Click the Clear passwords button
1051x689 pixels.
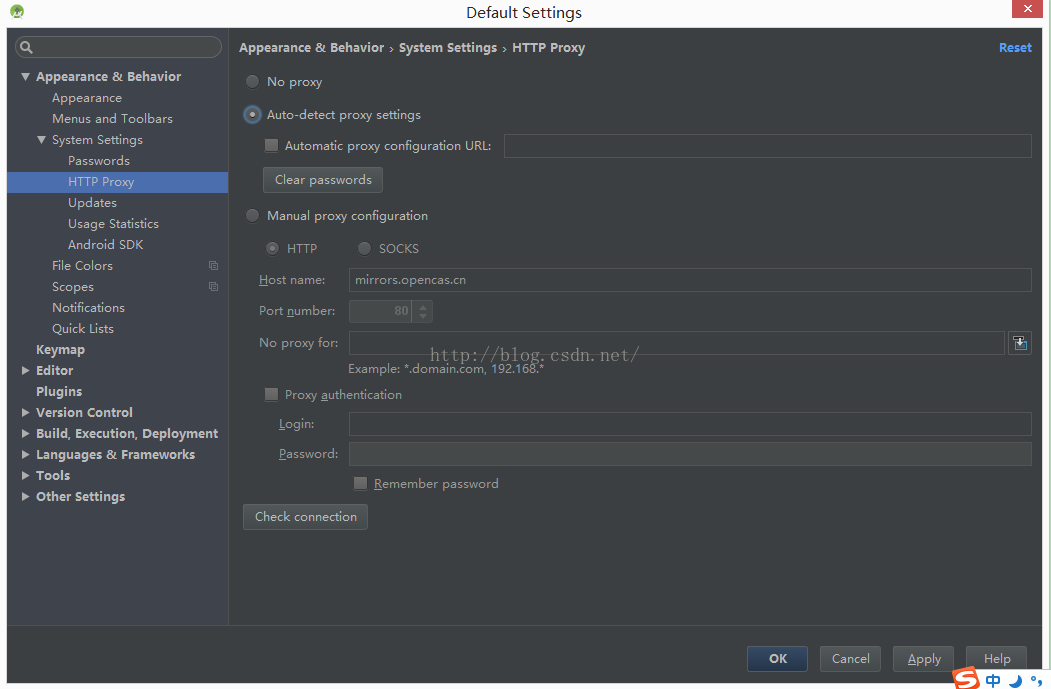(x=323, y=180)
